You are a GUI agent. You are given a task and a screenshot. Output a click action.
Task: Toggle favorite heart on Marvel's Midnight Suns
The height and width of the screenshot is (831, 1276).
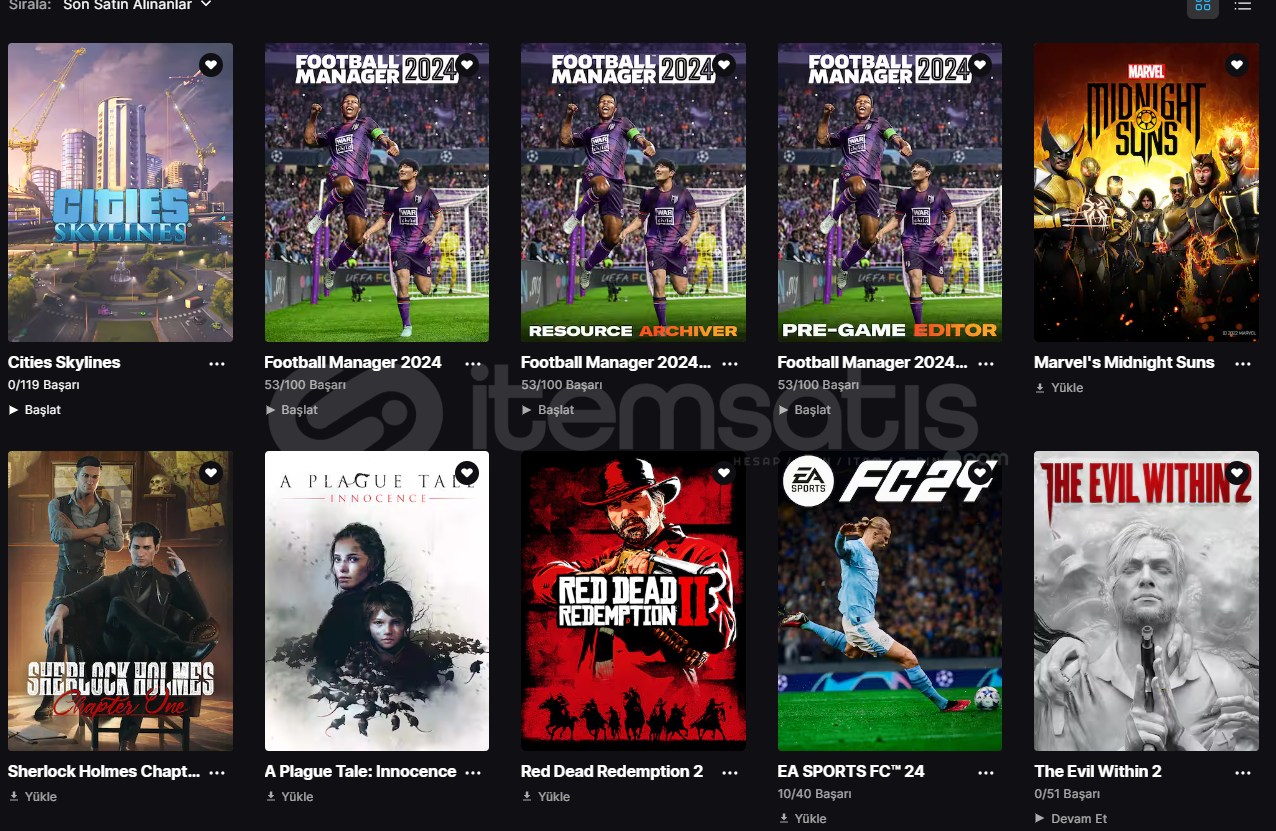[1237, 65]
